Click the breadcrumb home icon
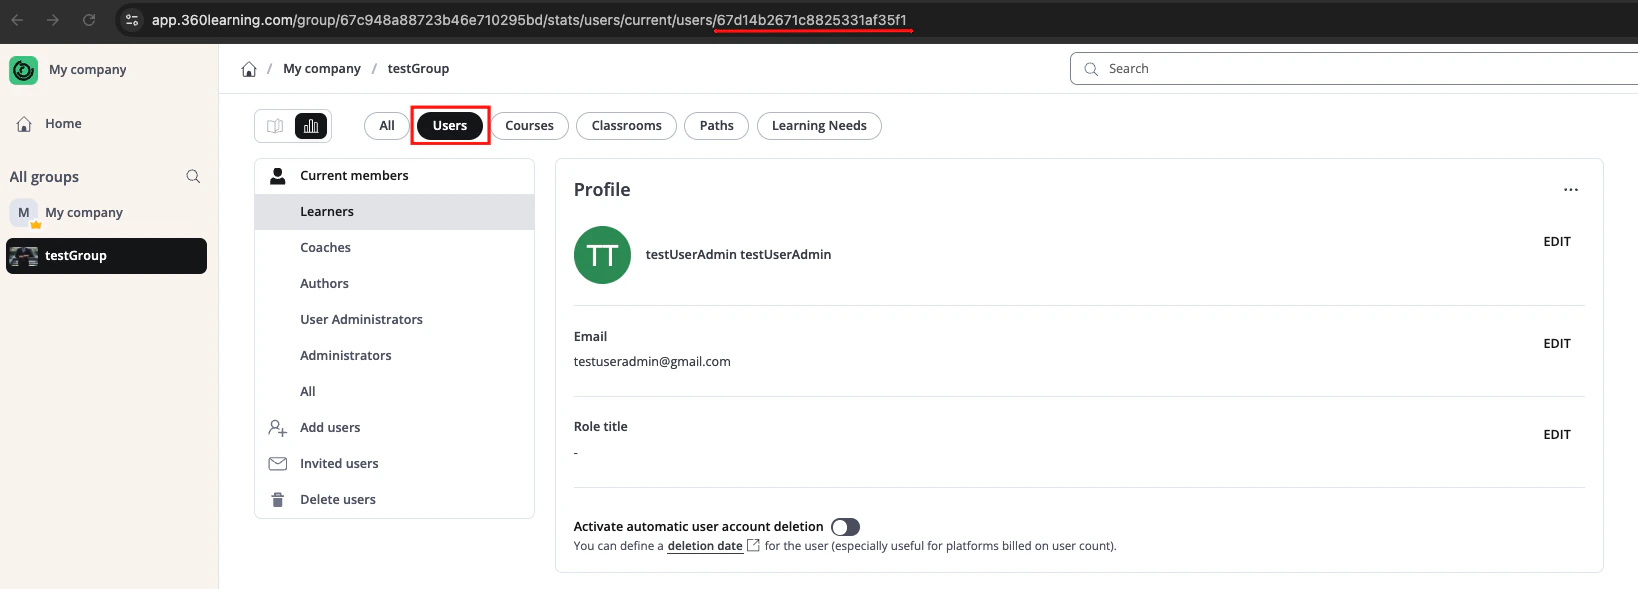 (249, 69)
